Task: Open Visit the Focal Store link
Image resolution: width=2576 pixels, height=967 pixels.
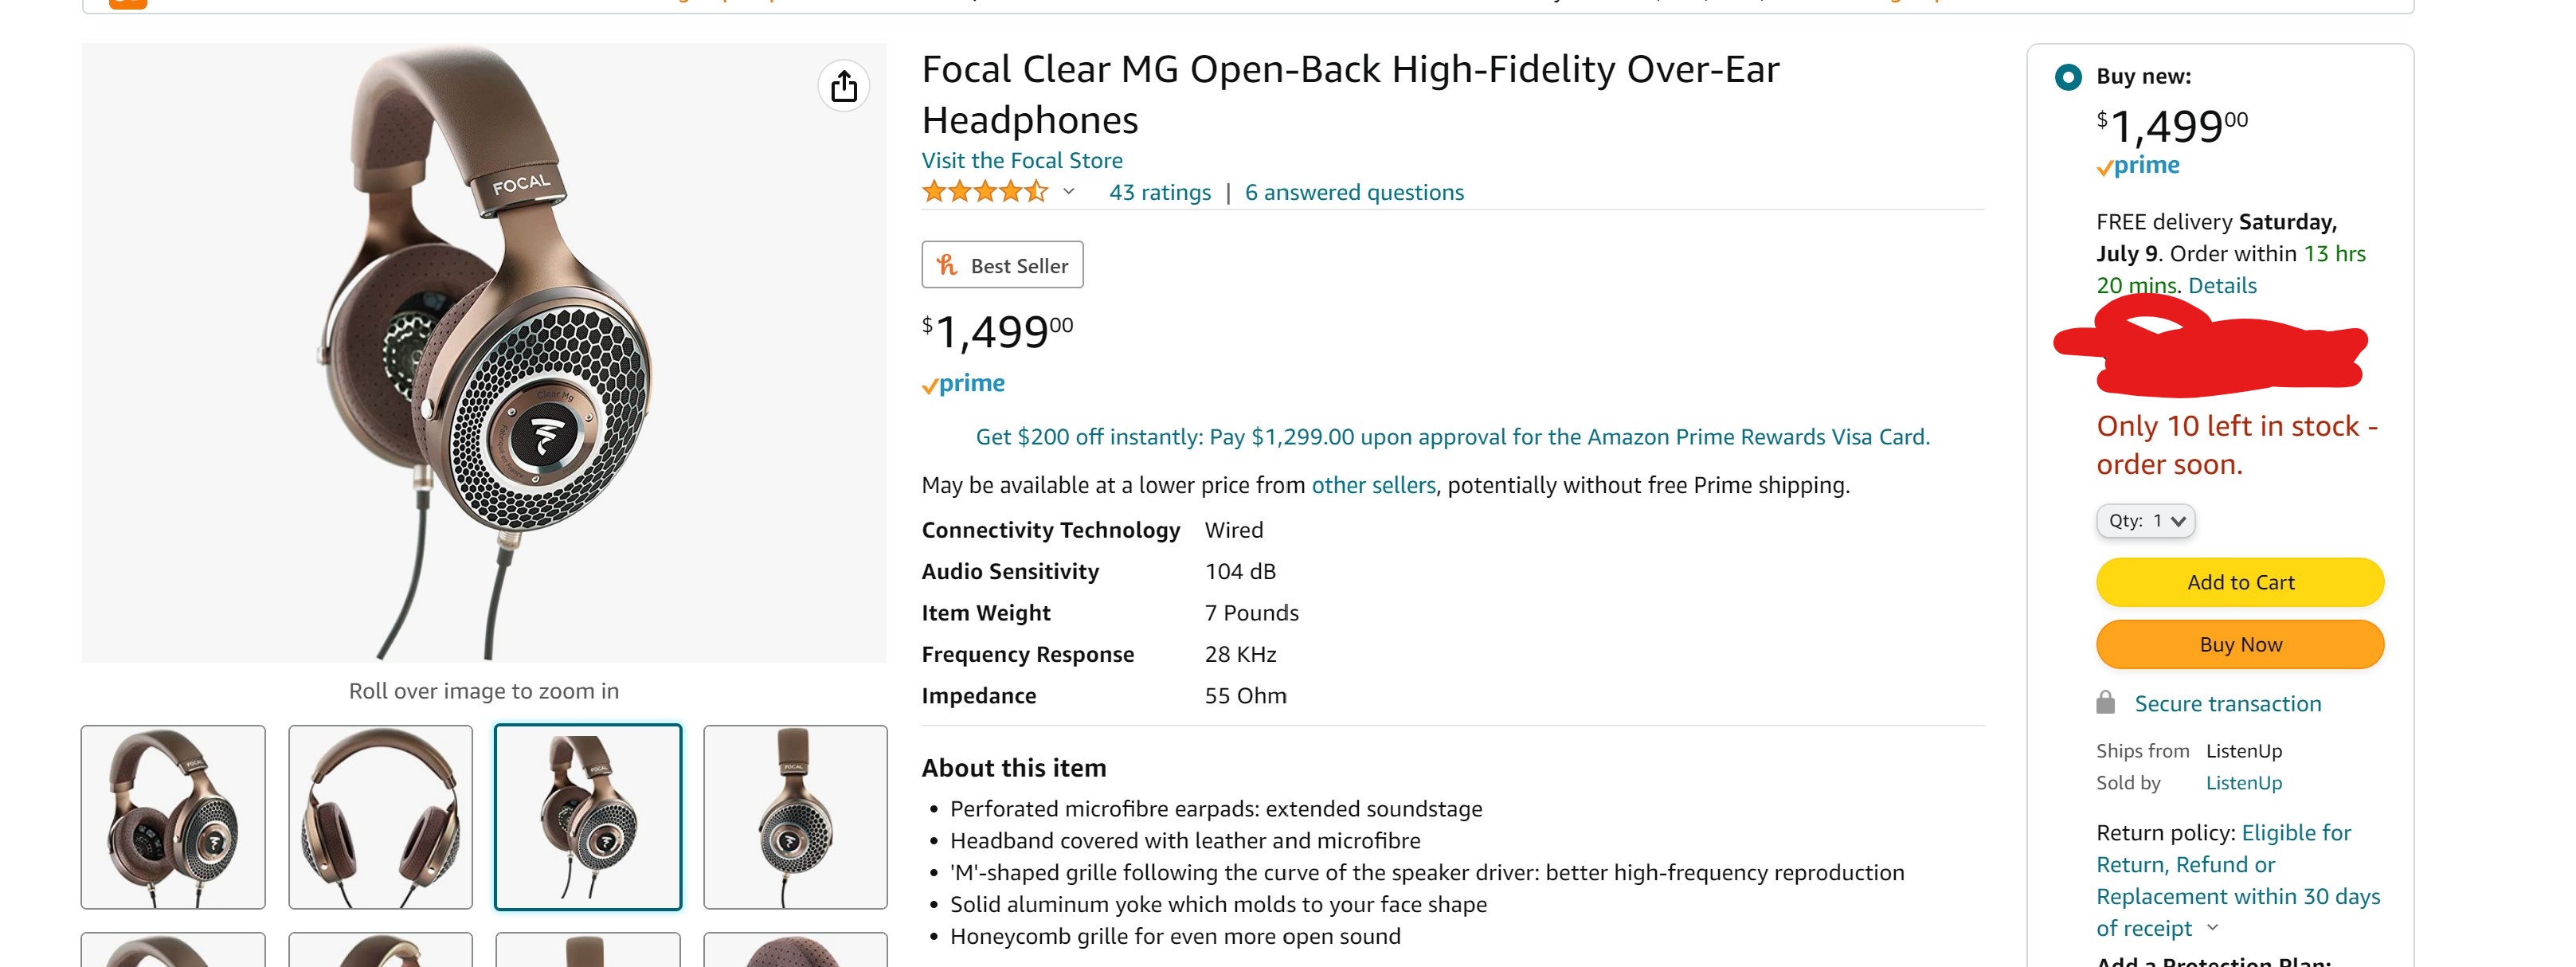Action: click(x=1022, y=160)
